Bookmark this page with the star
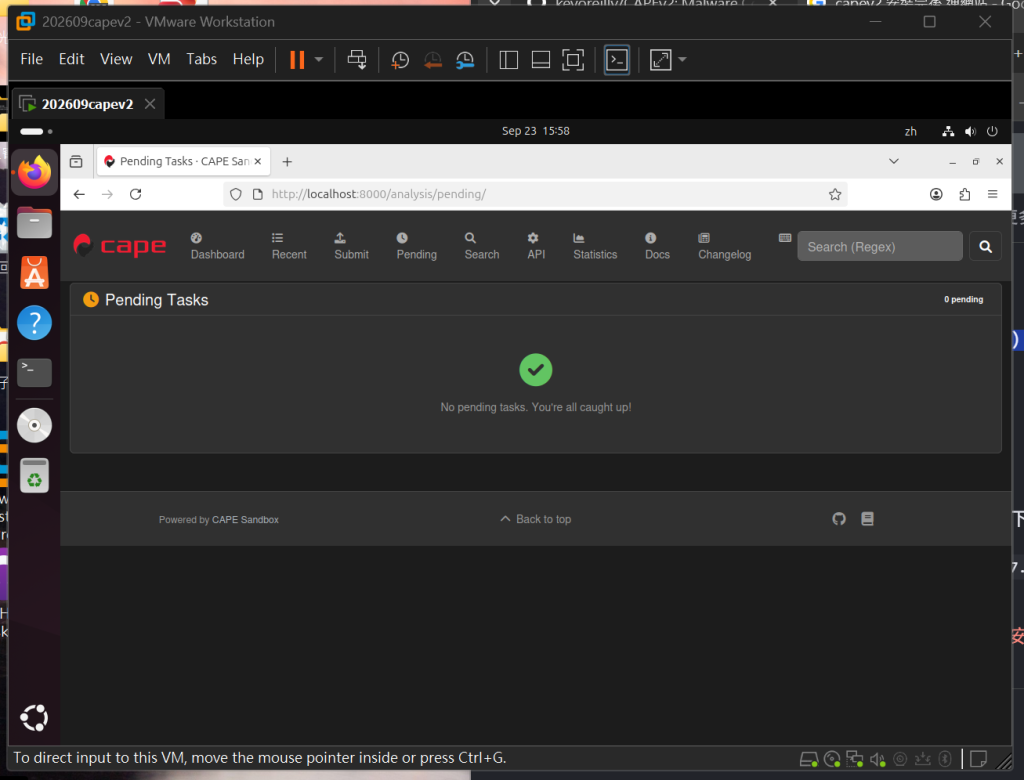This screenshot has height=780, width=1024. pyautogui.click(x=835, y=194)
